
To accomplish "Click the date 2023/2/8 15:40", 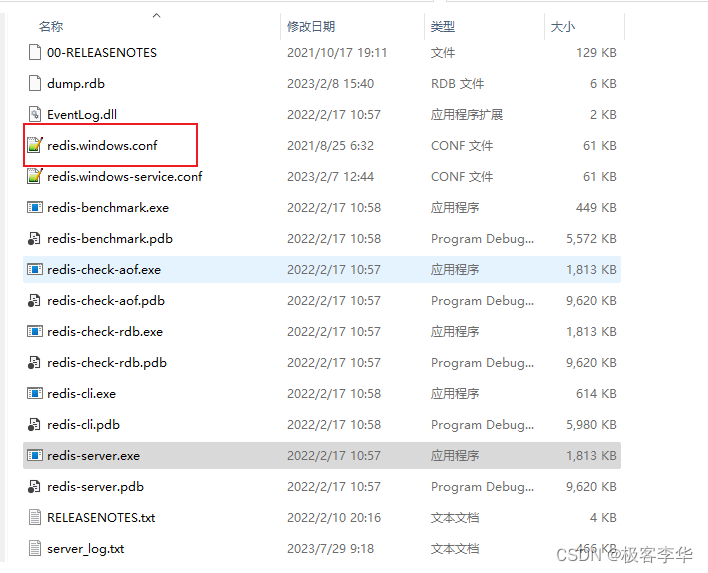I will pyautogui.click(x=331, y=84).
